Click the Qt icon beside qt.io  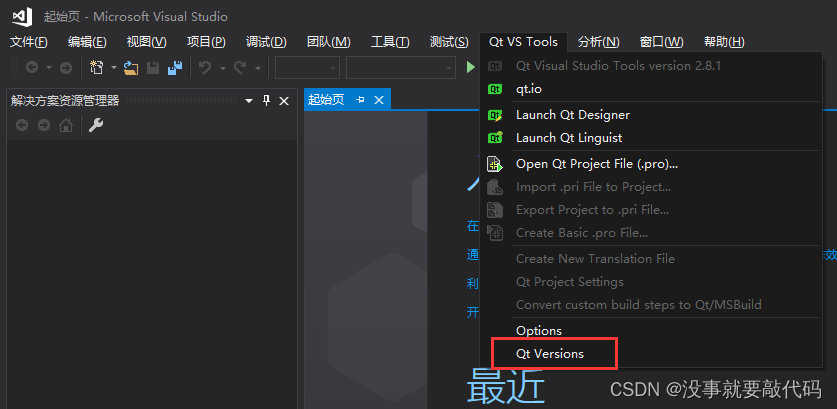coord(495,89)
